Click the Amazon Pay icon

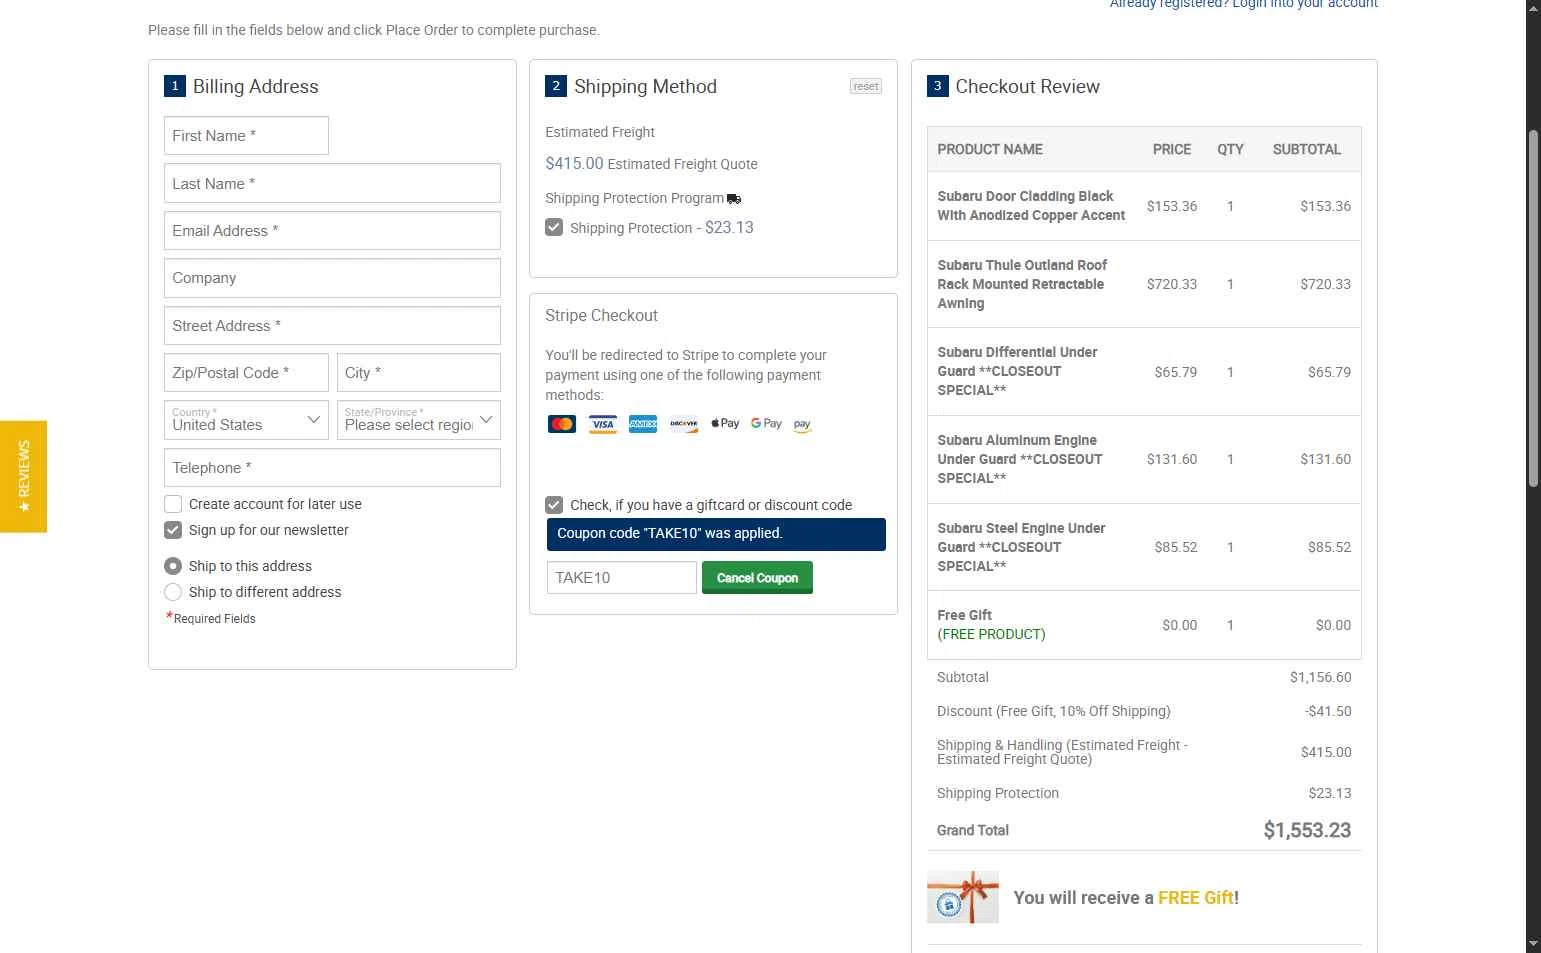pyautogui.click(x=802, y=425)
